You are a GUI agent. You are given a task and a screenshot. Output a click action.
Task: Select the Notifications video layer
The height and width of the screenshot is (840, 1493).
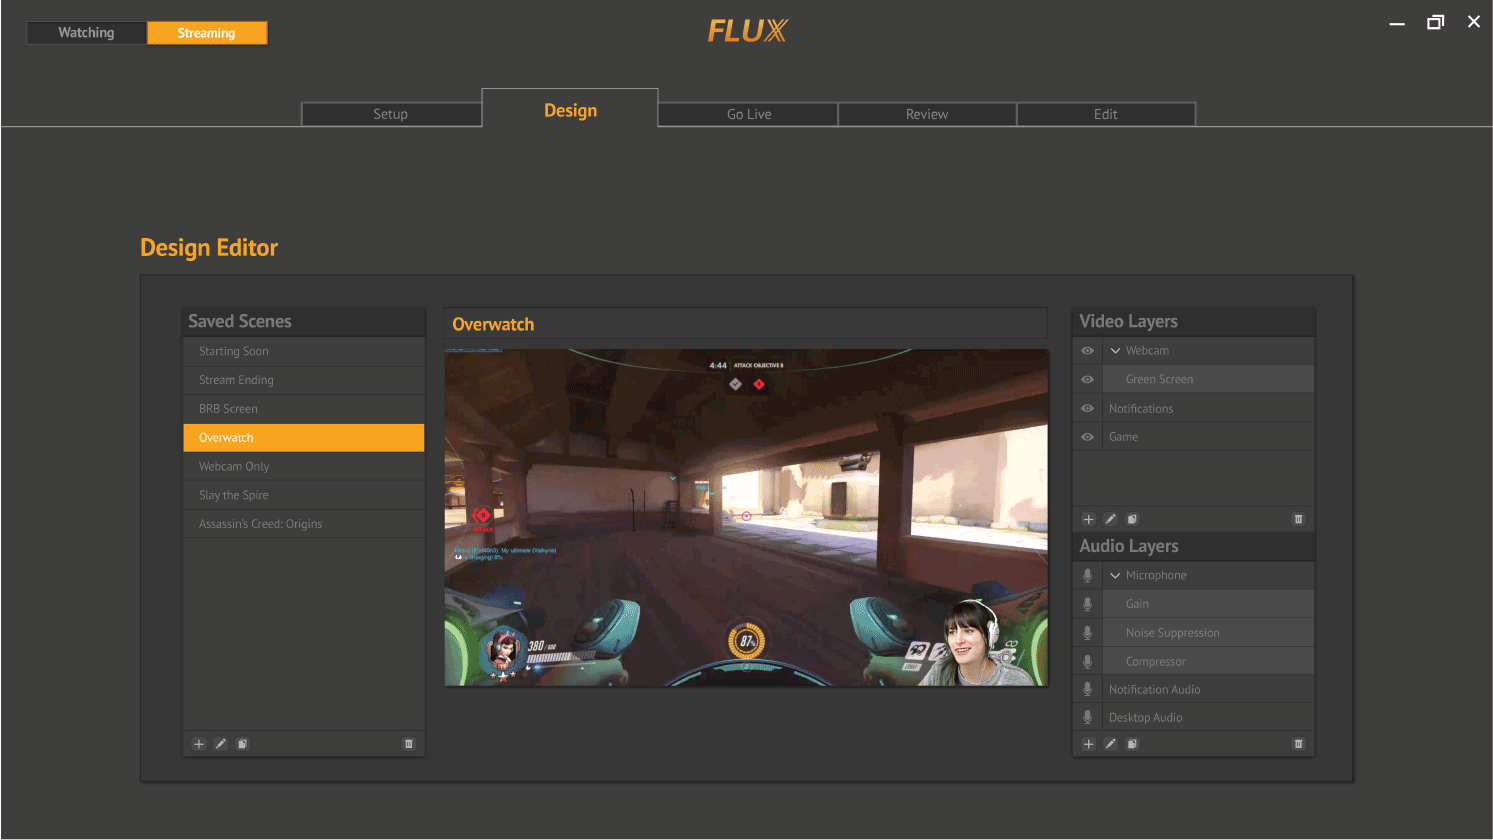pyautogui.click(x=1208, y=409)
